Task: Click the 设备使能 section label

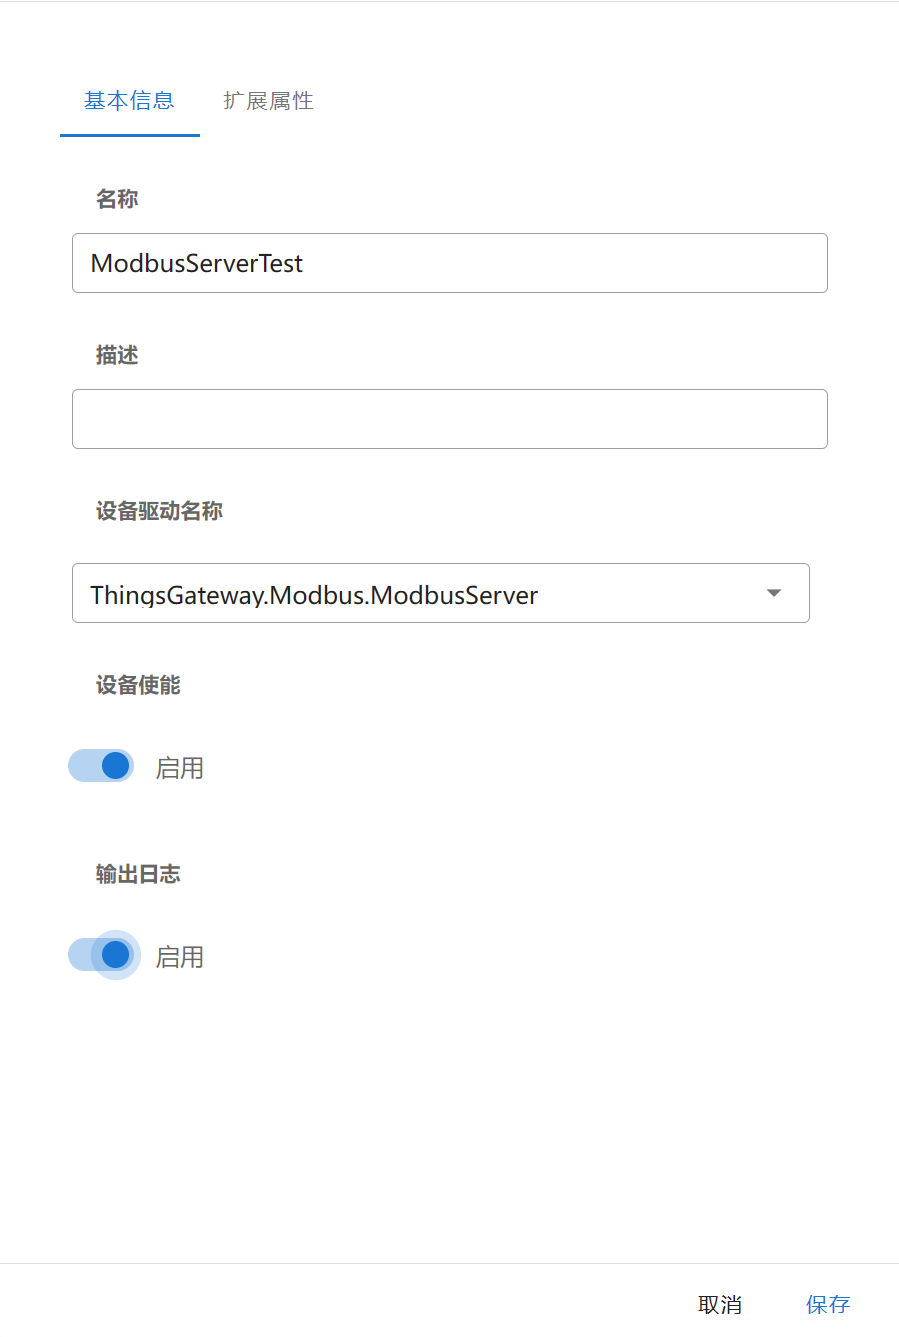Action: pos(138,685)
